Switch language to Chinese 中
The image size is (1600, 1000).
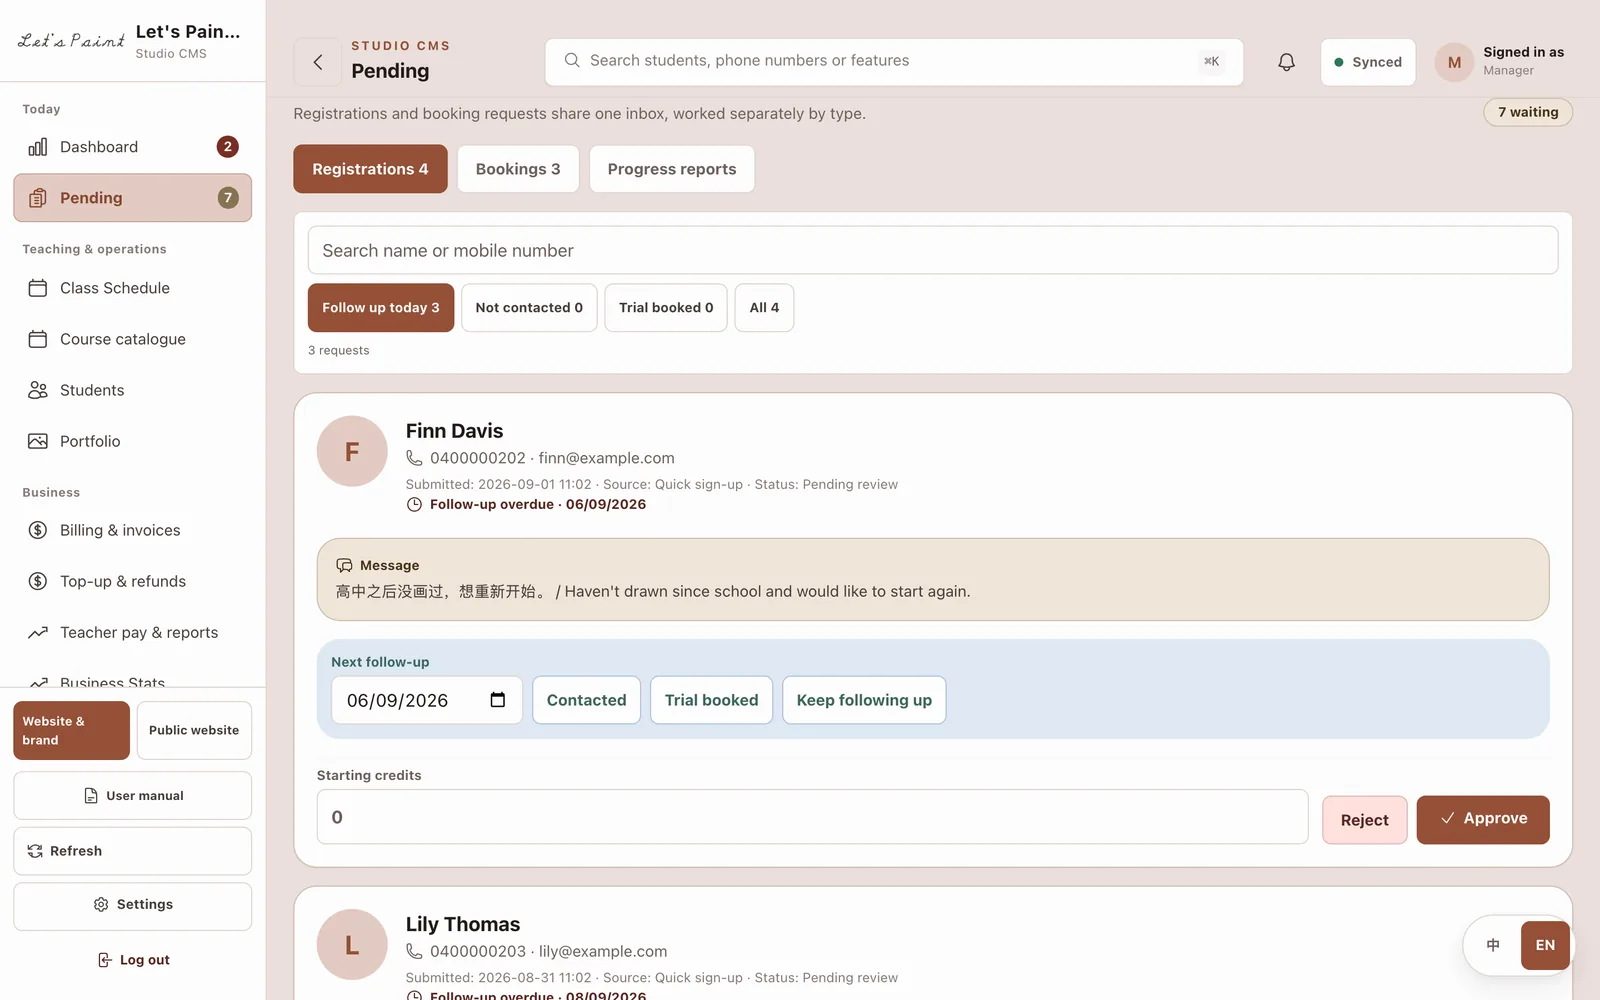(1493, 945)
